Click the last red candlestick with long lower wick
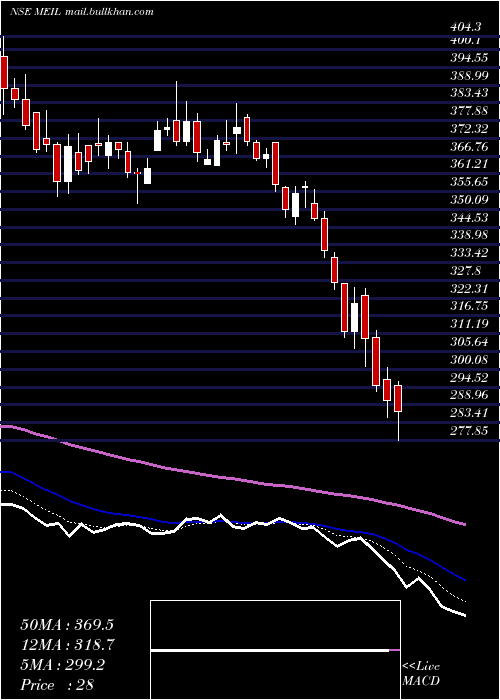This screenshot has height=700, width=500. pos(398,411)
